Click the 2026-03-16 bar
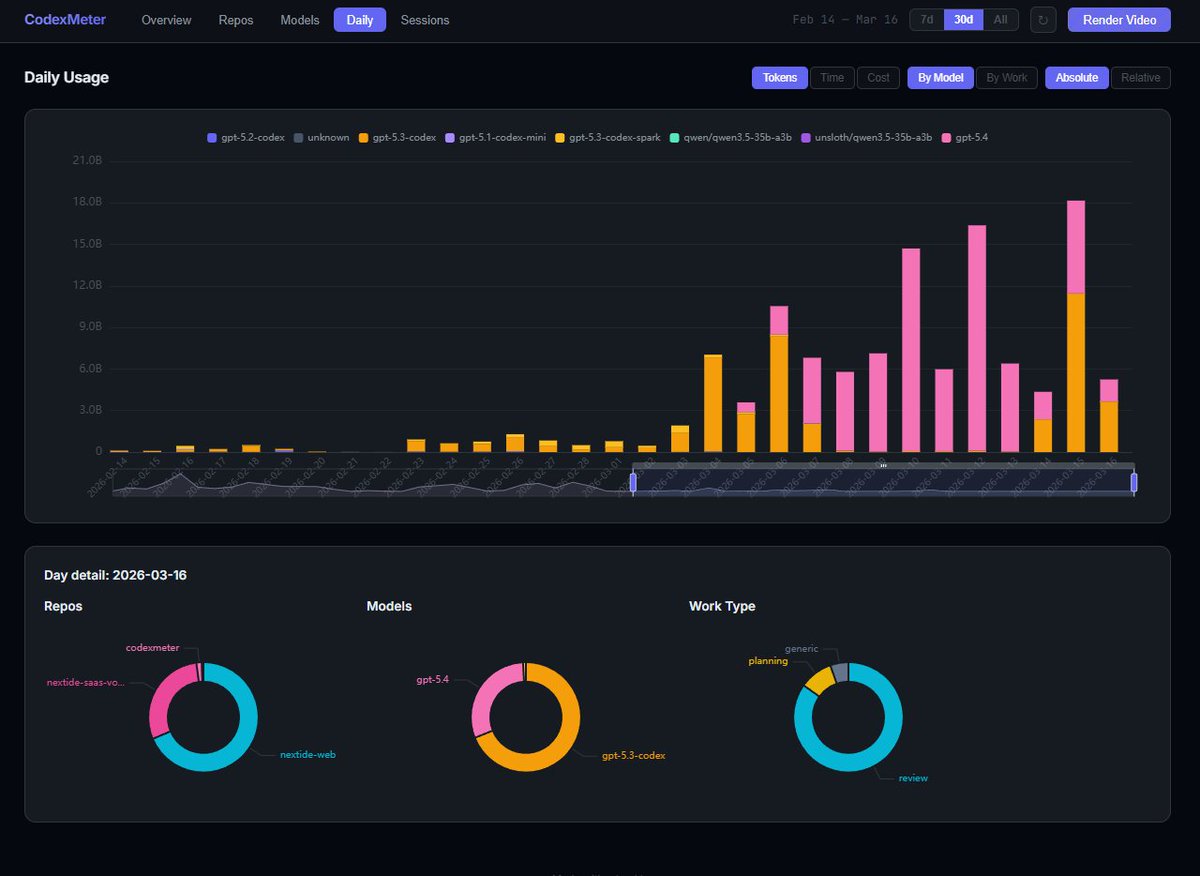 1109,416
